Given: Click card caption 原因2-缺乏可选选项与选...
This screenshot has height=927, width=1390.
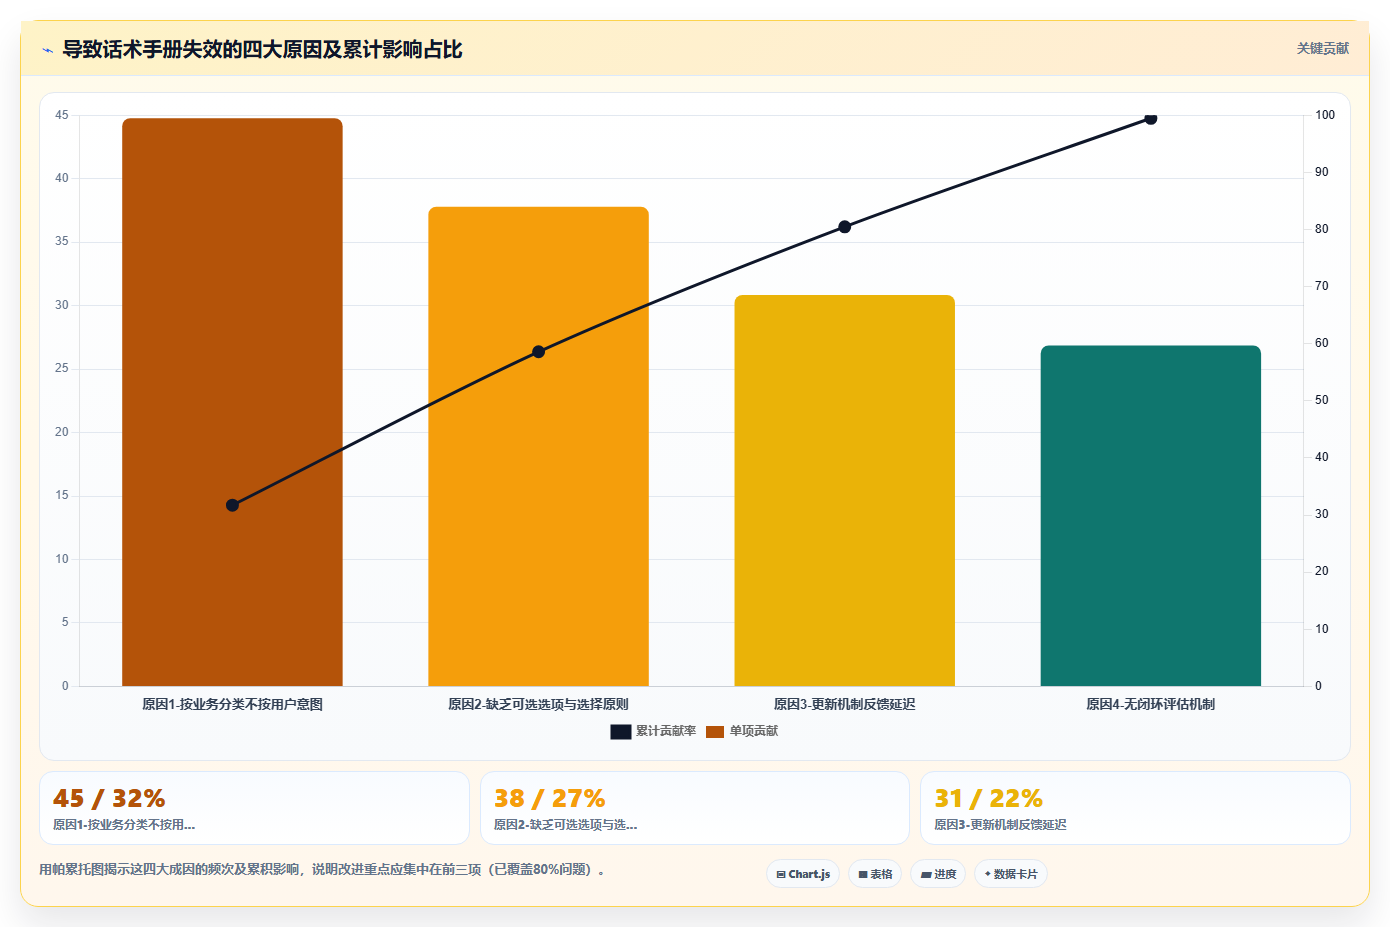Looking at the screenshot, I should (x=565, y=825).
